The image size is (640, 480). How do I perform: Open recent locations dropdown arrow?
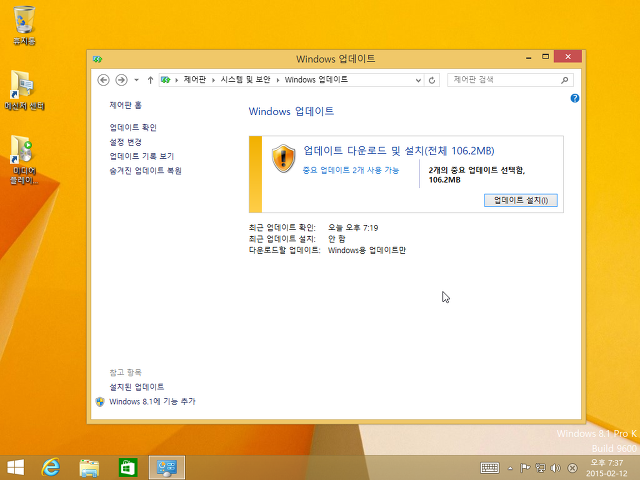click(136, 80)
